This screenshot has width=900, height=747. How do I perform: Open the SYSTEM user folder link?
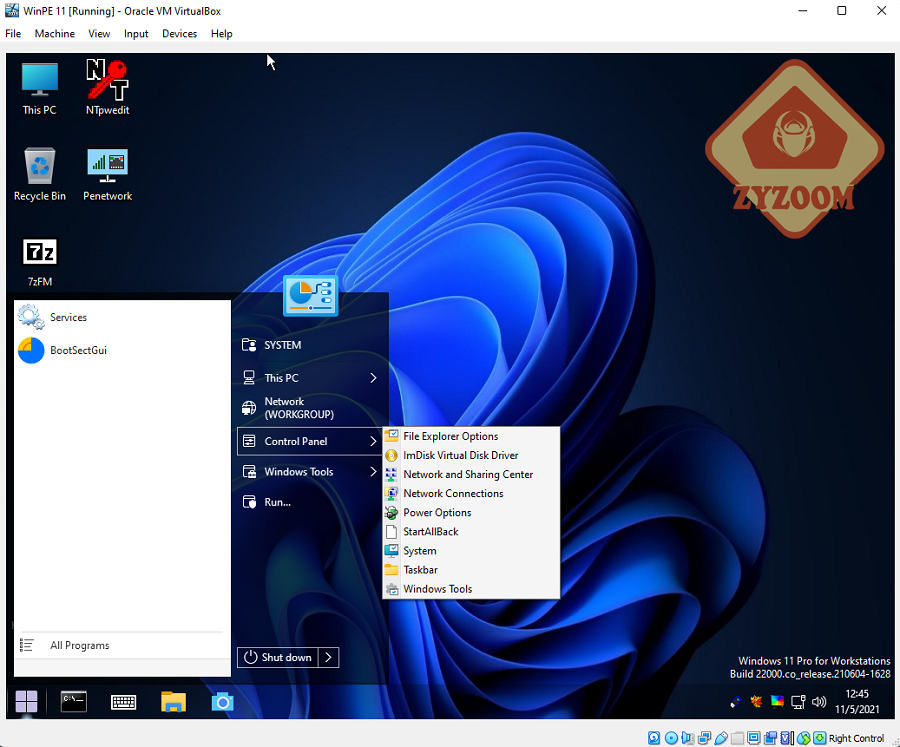pos(310,345)
